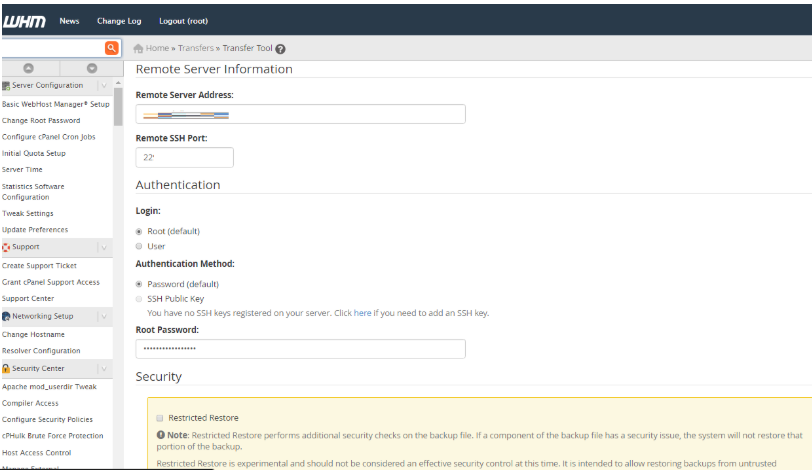Open the News menu item
Viewport: 812px width, 470px height.
(69, 21)
